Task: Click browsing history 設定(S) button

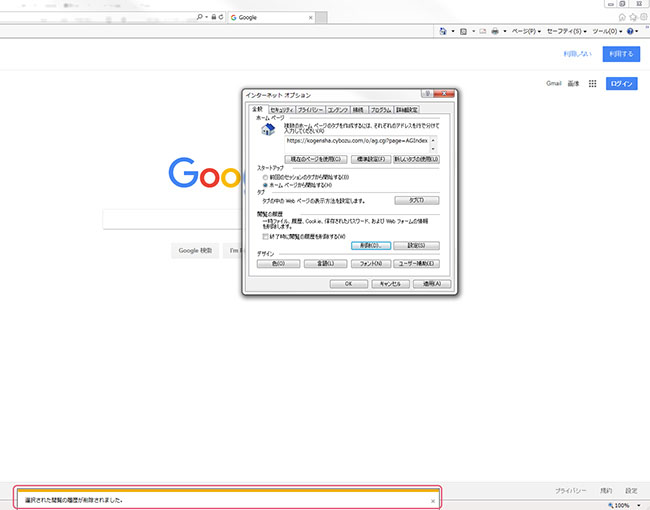Action: click(416, 245)
